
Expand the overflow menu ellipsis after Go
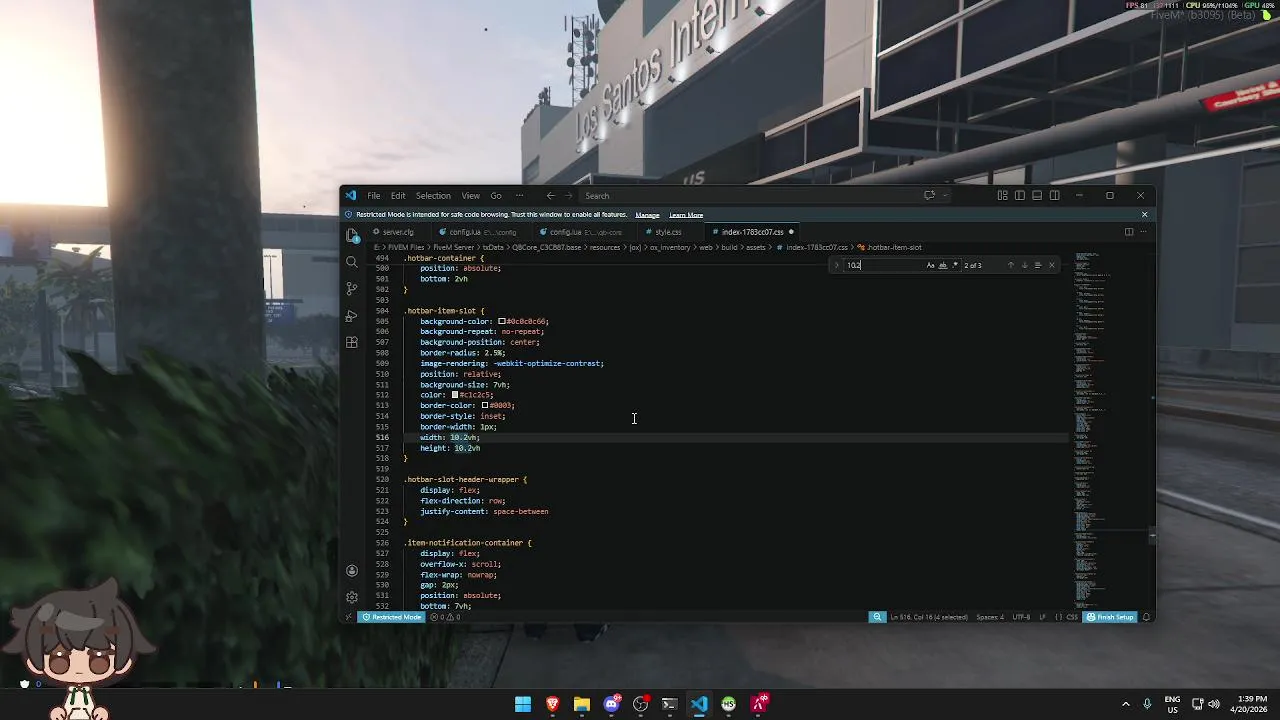pyautogui.click(x=519, y=196)
